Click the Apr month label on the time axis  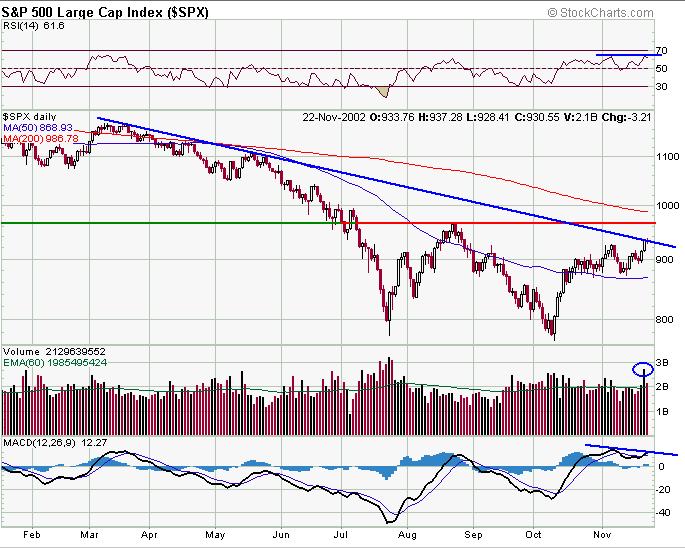tap(149, 535)
